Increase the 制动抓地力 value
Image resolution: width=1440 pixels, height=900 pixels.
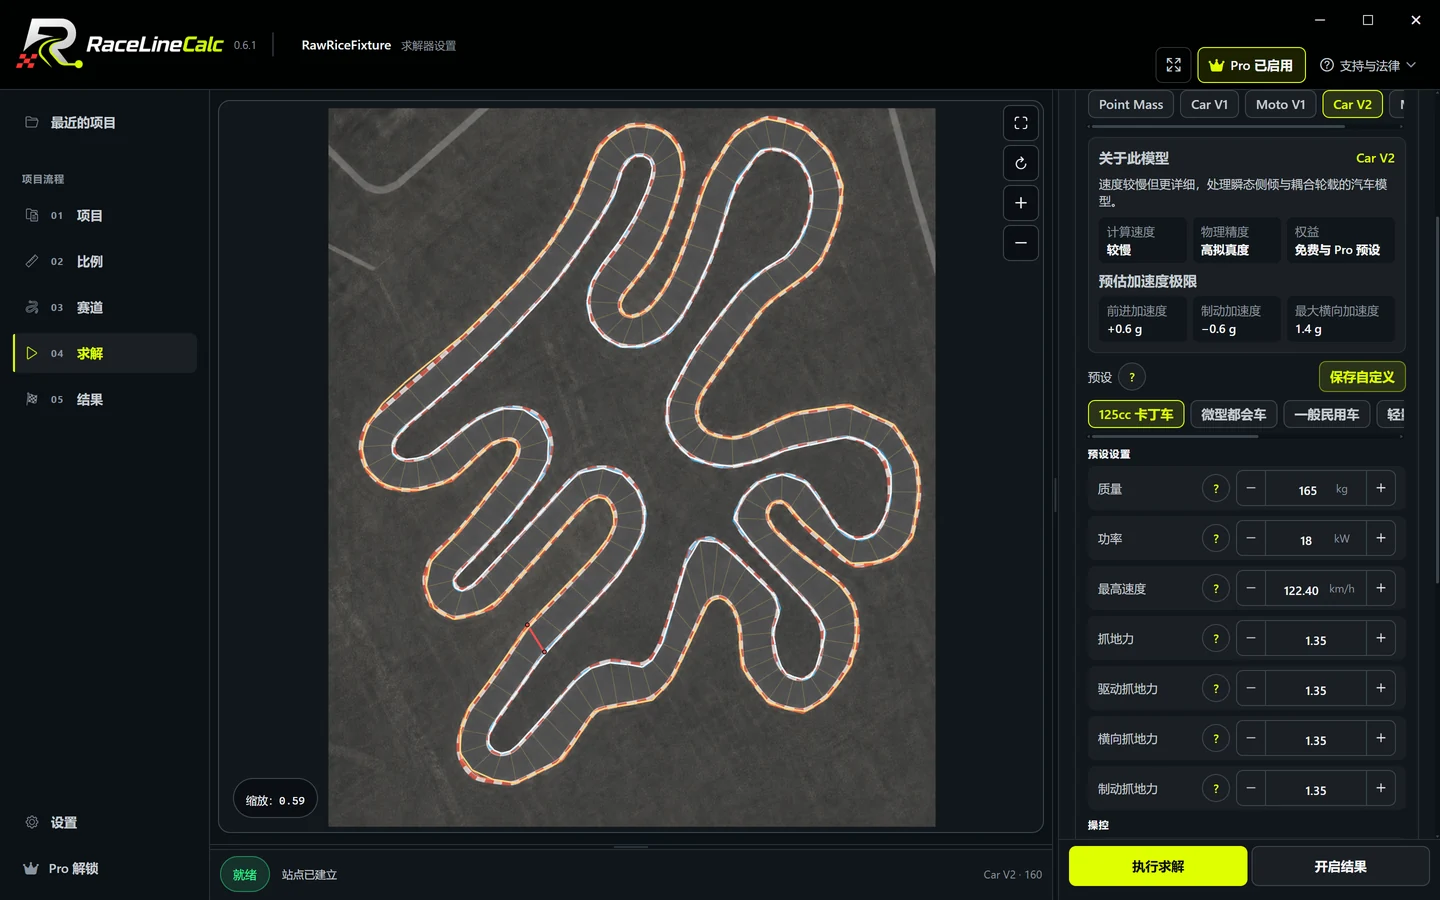[x=1381, y=788]
